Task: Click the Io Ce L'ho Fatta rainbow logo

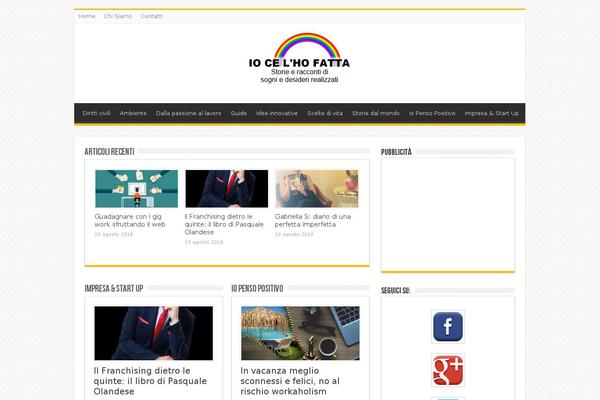Action: click(x=299, y=58)
